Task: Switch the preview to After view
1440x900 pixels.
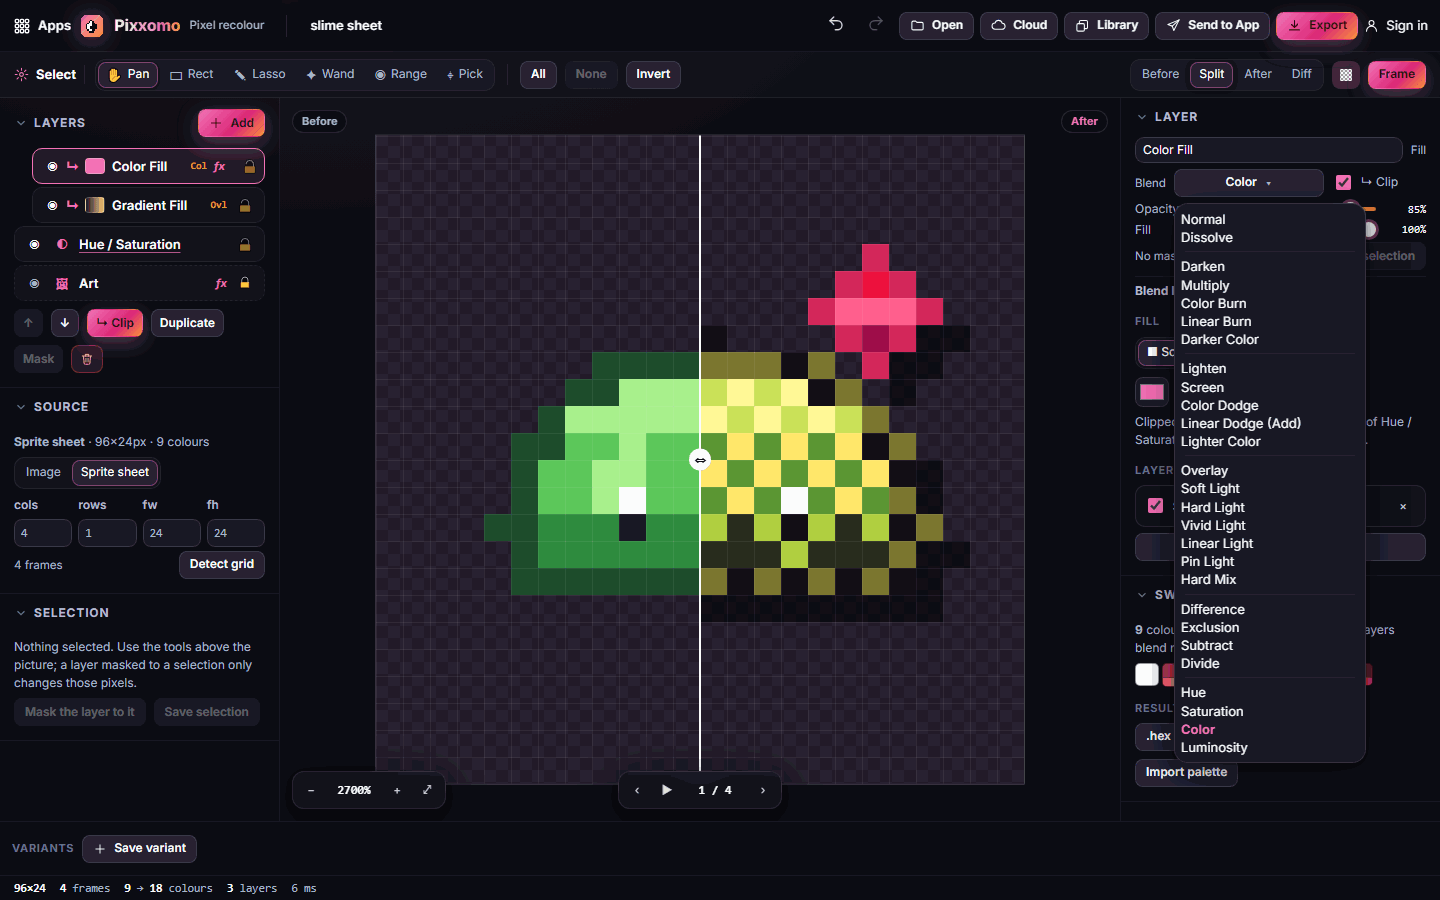Action: click(x=1258, y=74)
